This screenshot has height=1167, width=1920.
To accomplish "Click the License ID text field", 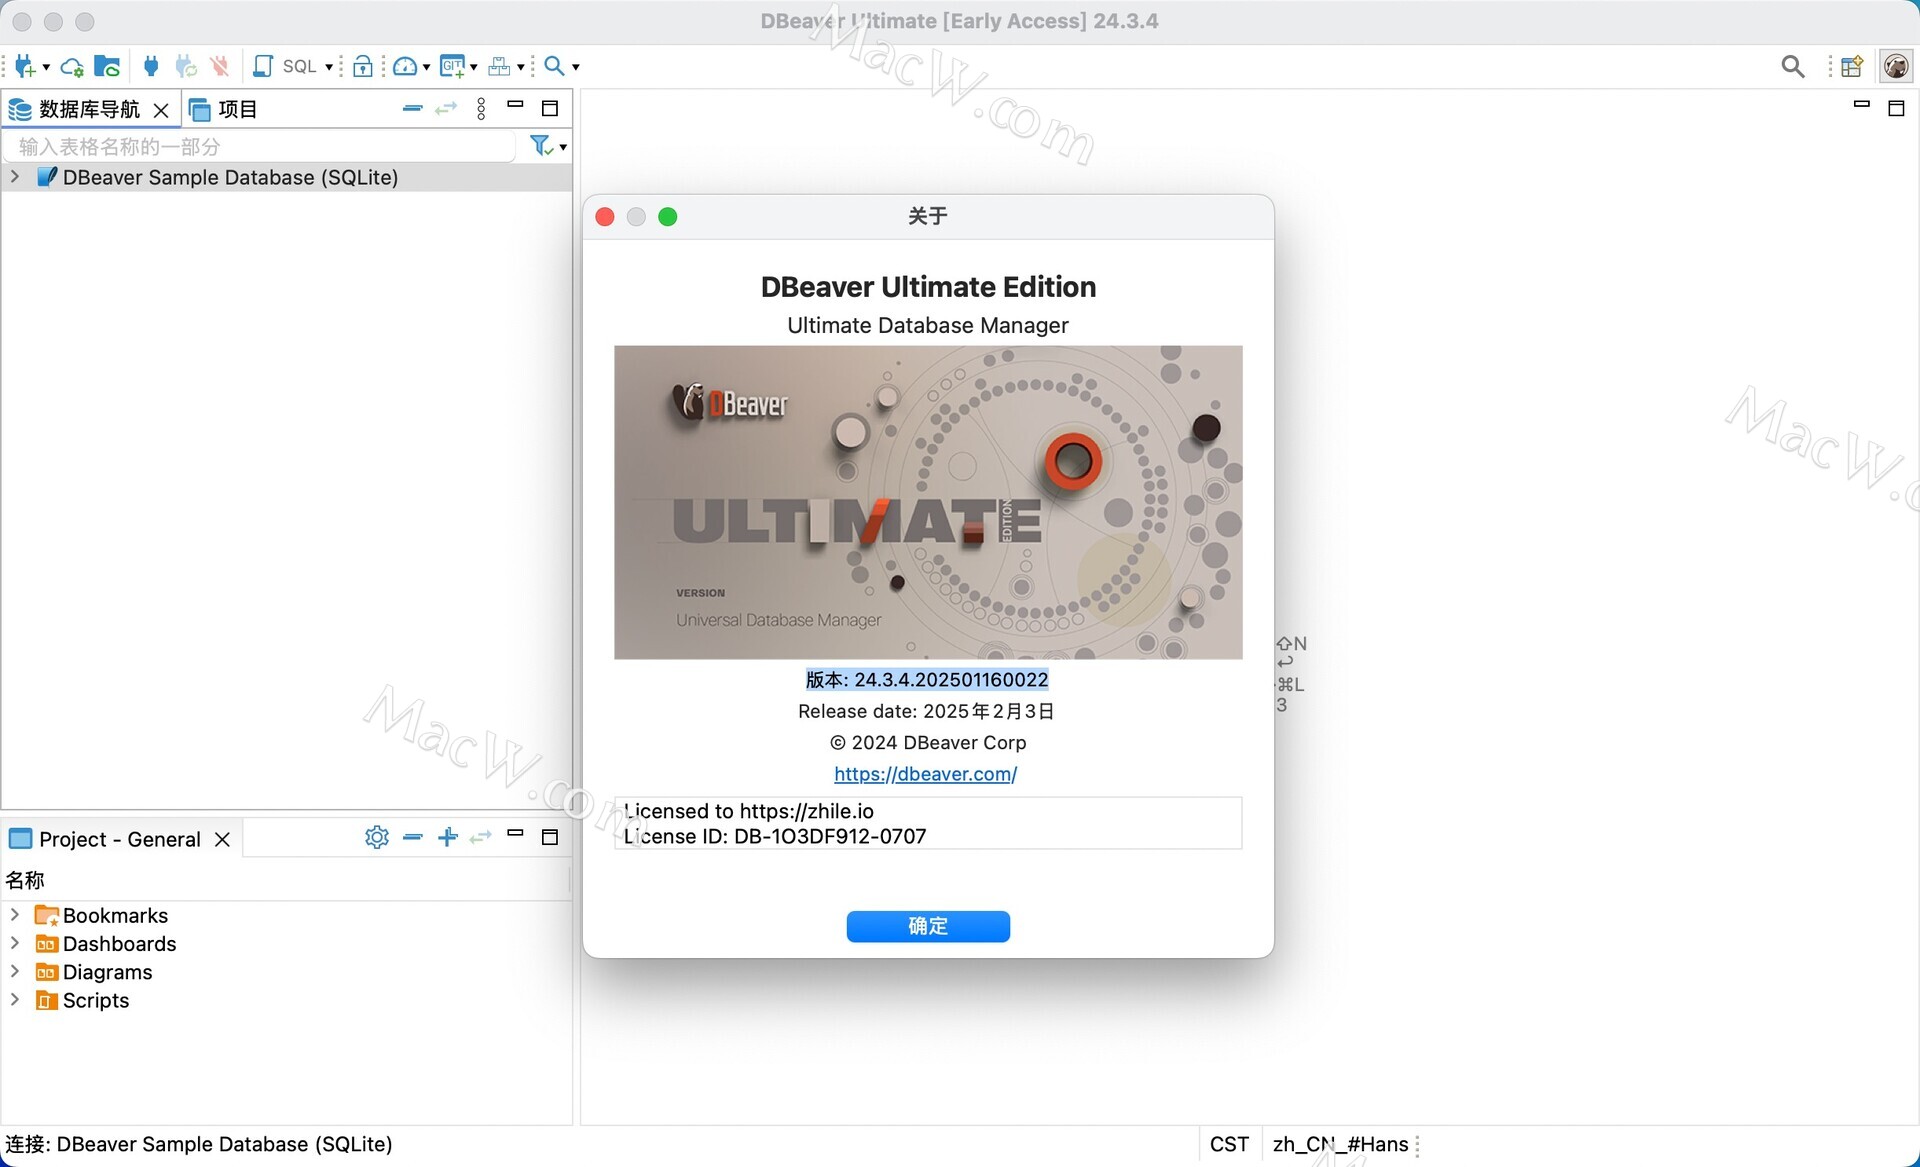I will [x=928, y=823].
